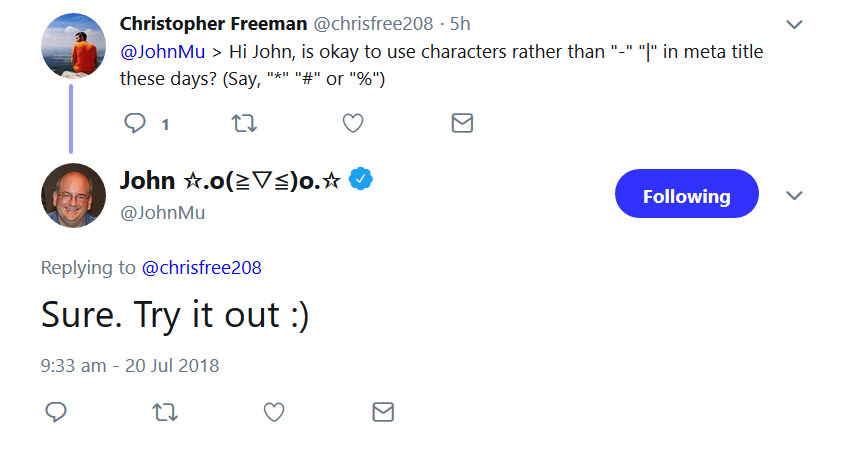Like Christopher Freeman's tweet

(352, 123)
